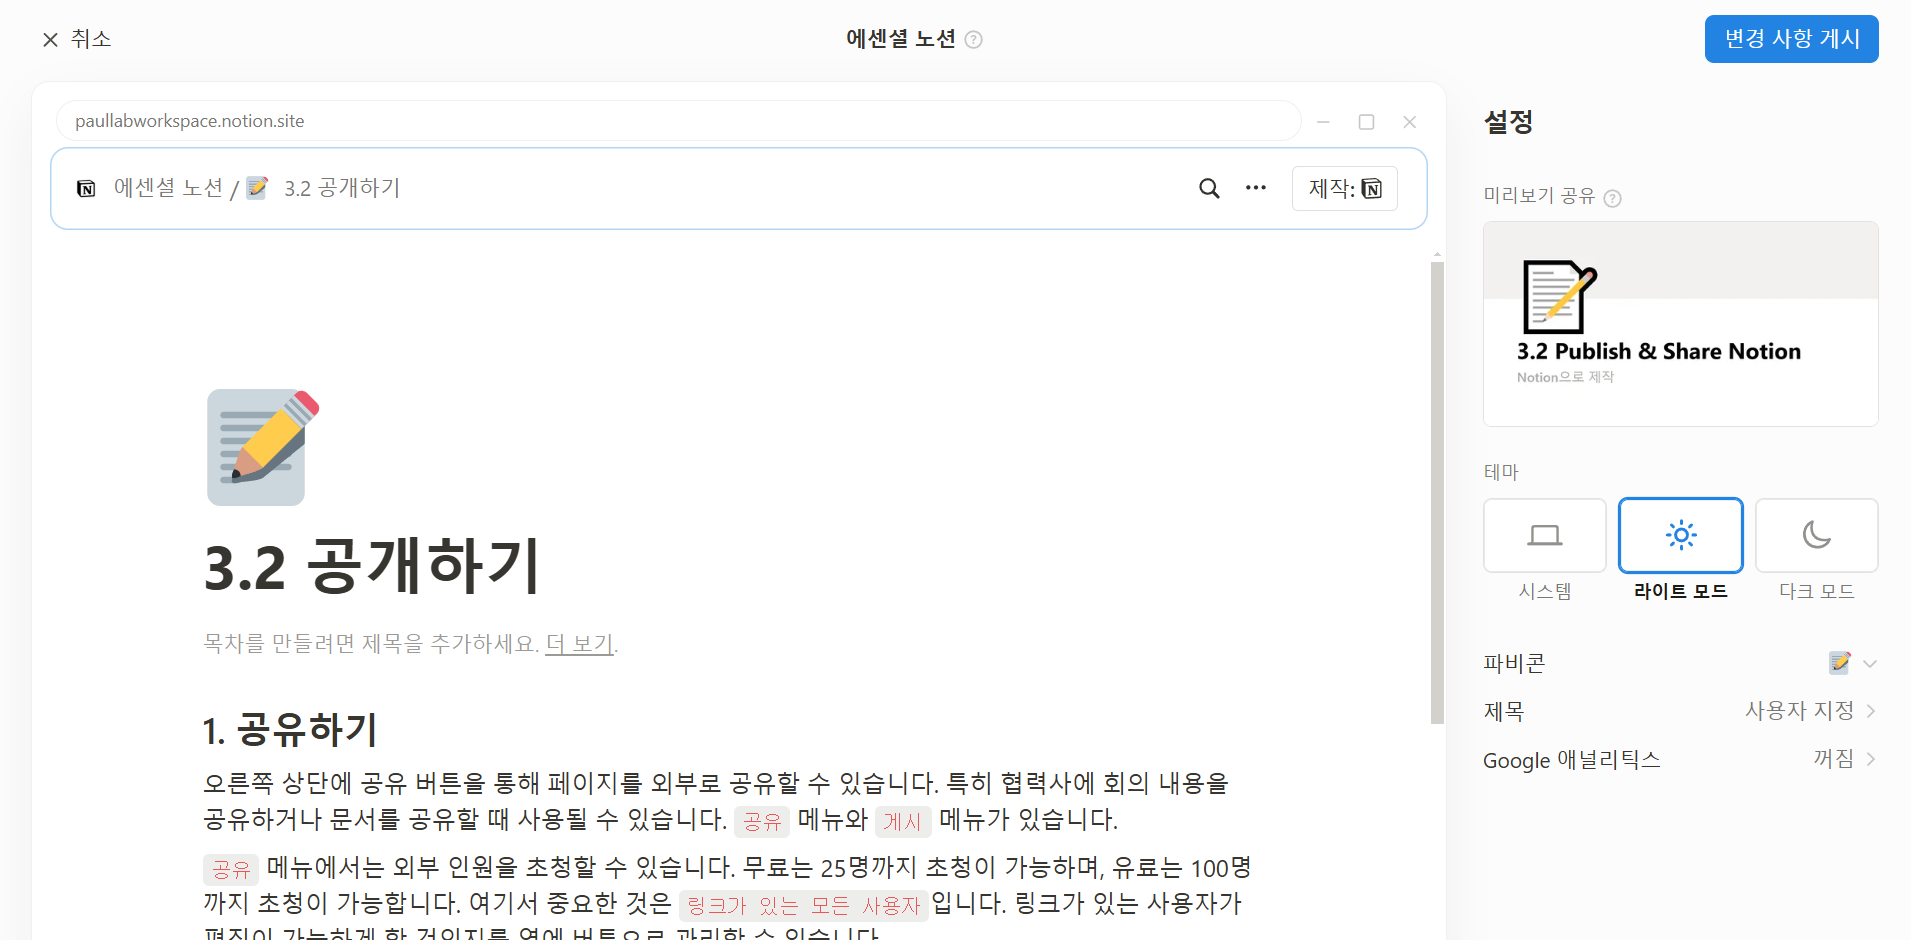Select the 시스템 theme option
The height and width of the screenshot is (940, 1911).
click(x=1544, y=536)
